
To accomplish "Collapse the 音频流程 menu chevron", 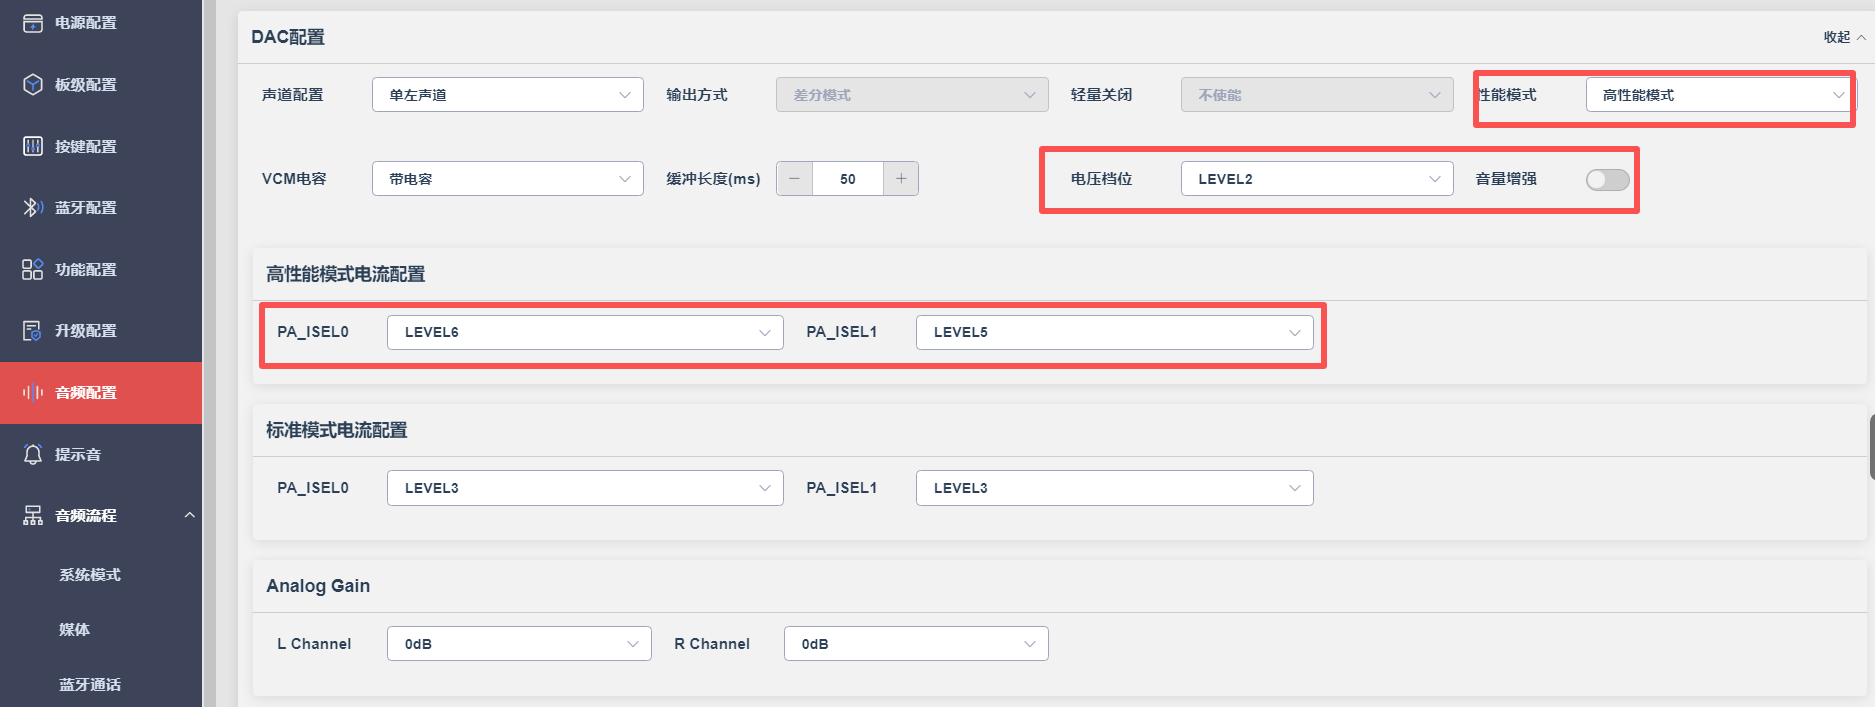I will click(189, 515).
